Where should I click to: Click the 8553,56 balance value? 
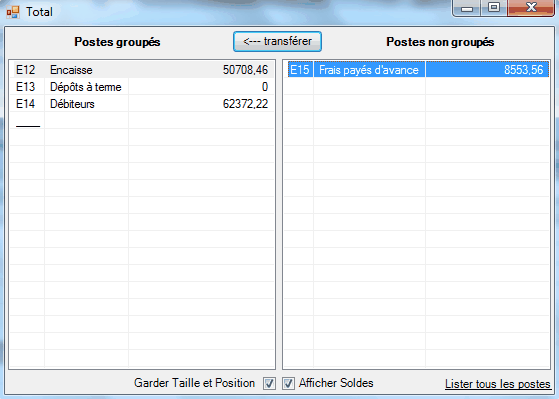pos(523,70)
